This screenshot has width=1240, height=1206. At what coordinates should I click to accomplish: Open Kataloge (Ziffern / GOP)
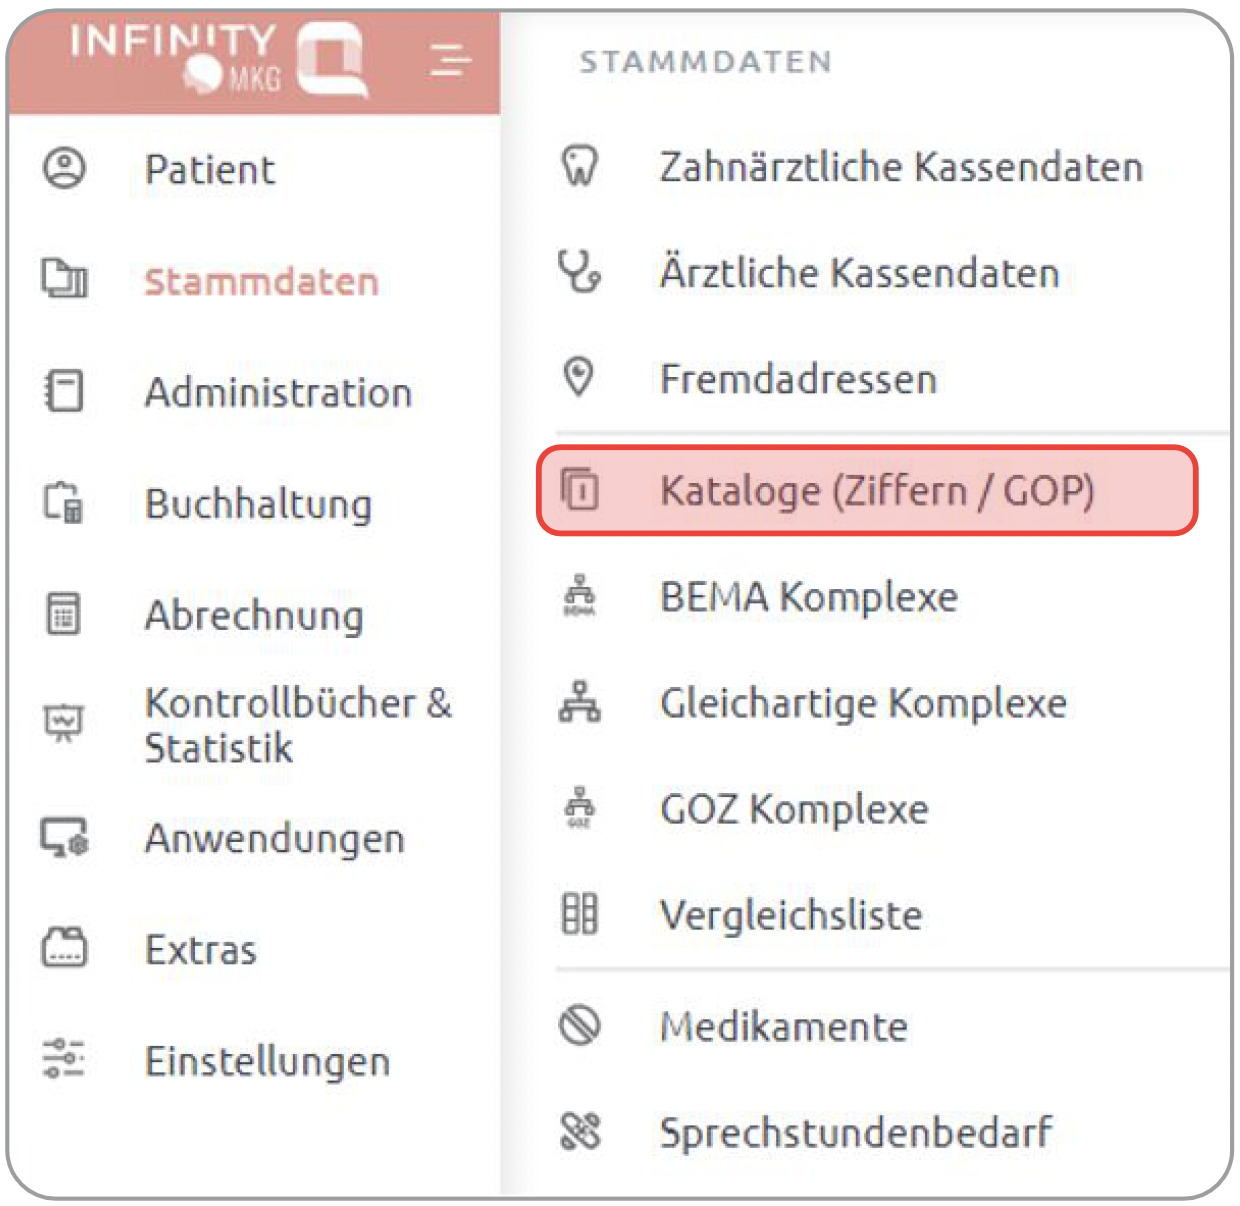click(867, 490)
